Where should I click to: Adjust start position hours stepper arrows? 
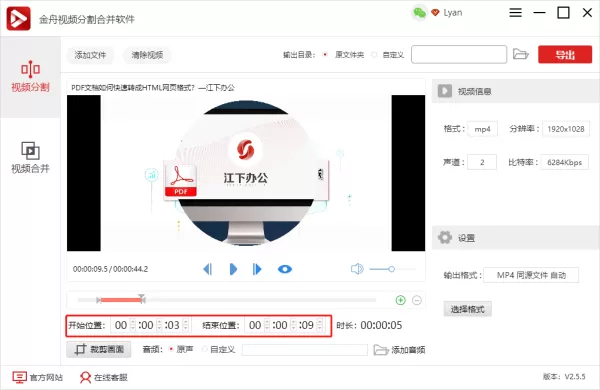[x=133, y=325]
